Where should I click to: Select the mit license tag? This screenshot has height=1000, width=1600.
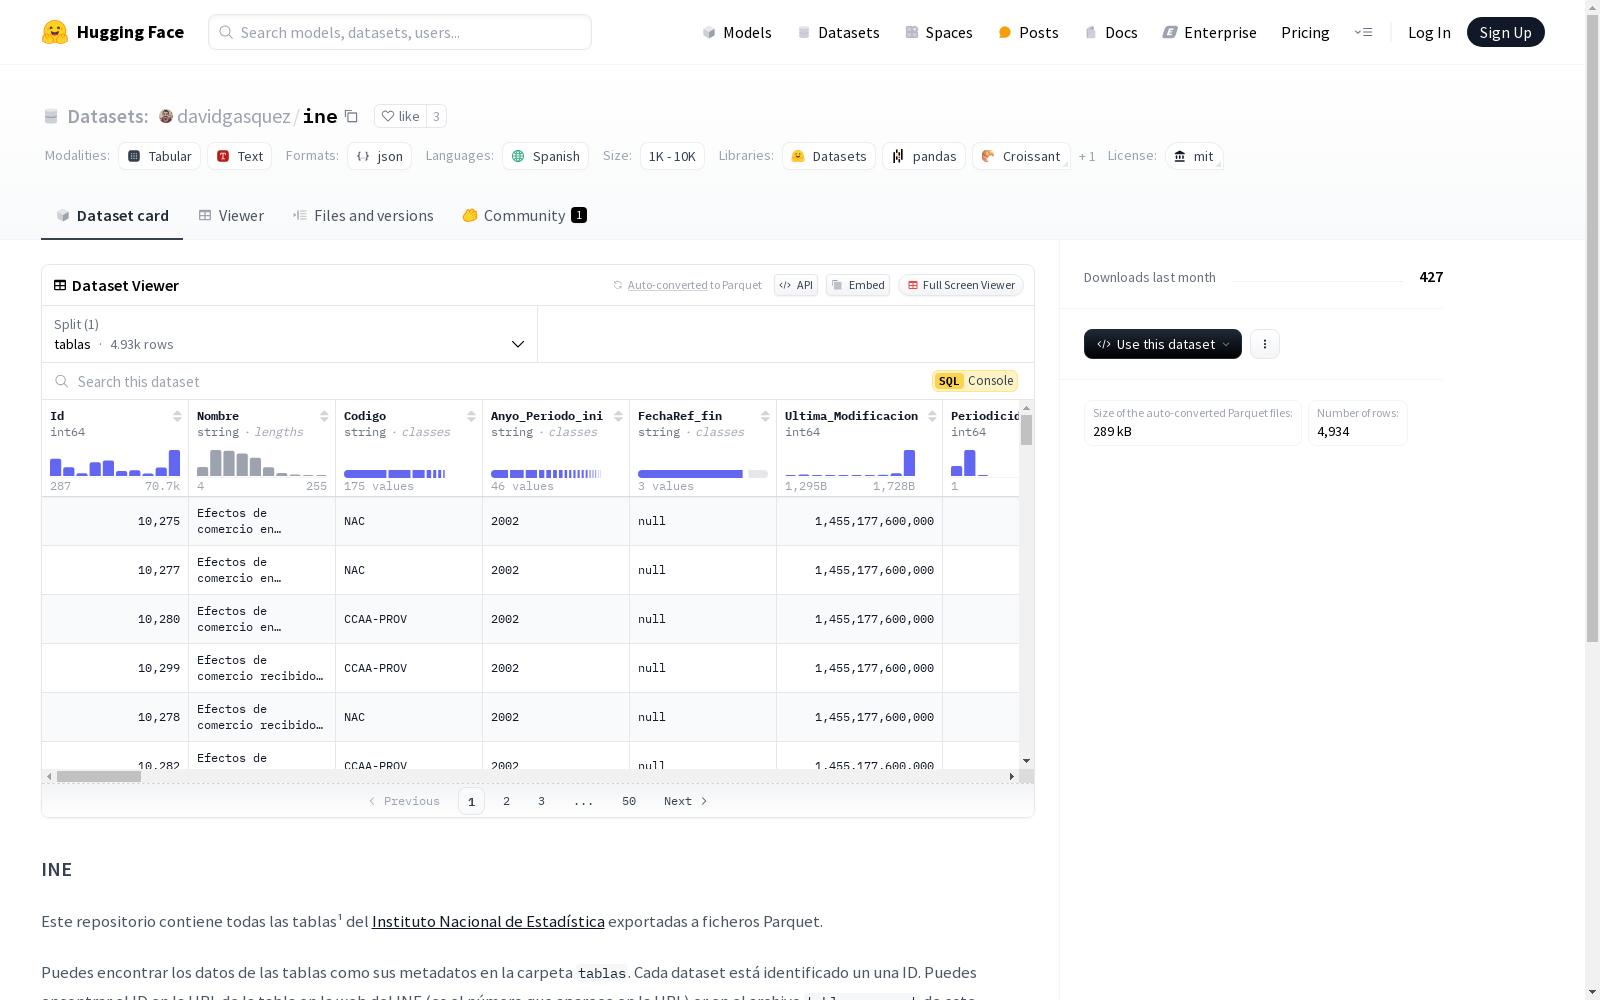pos(1194,156)
